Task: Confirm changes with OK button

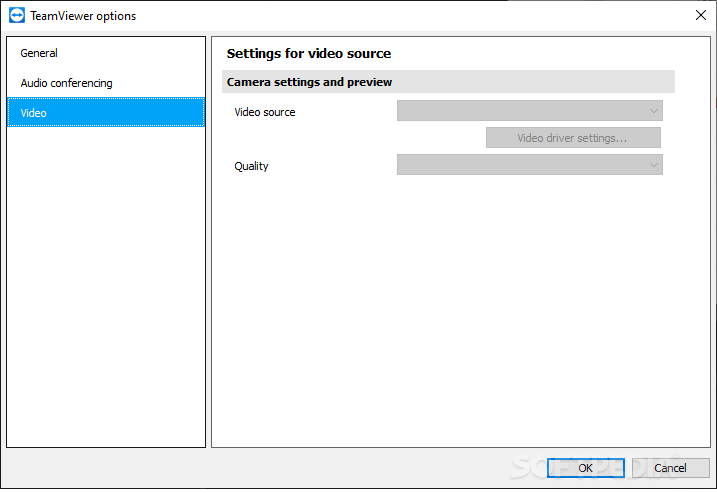Action: pyautogui.click(x=586, y=468)
